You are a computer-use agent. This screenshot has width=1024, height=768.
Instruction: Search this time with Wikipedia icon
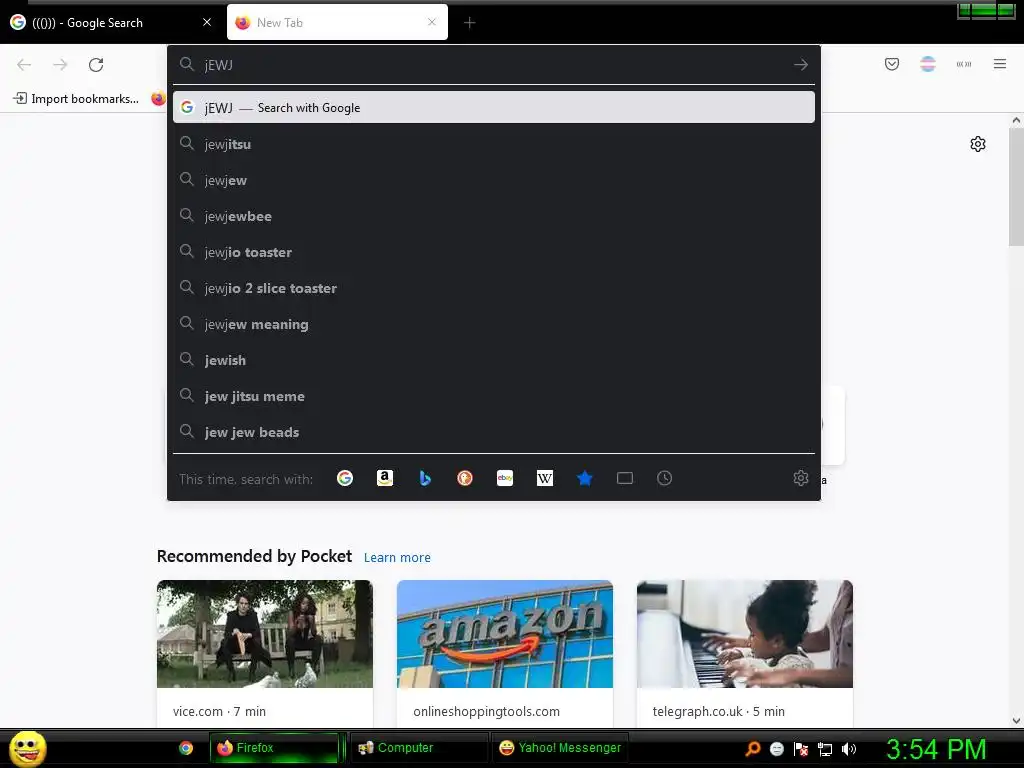point(545,478)
